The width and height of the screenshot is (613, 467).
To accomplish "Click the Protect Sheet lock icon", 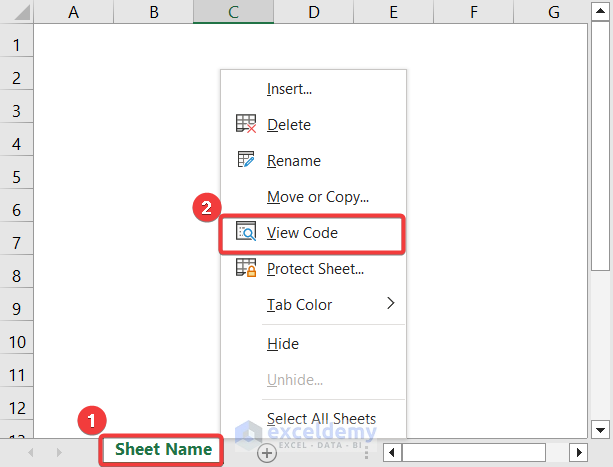I will [x=246, y=268].
